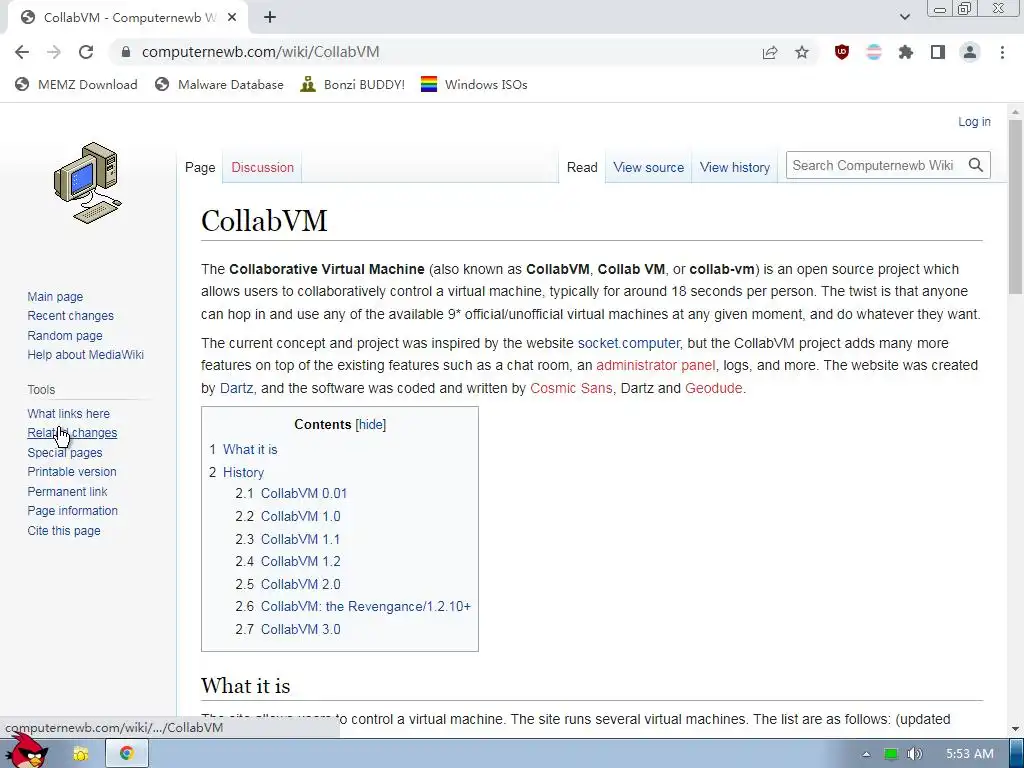Click the address bar URL

click(x=261, y=52)
